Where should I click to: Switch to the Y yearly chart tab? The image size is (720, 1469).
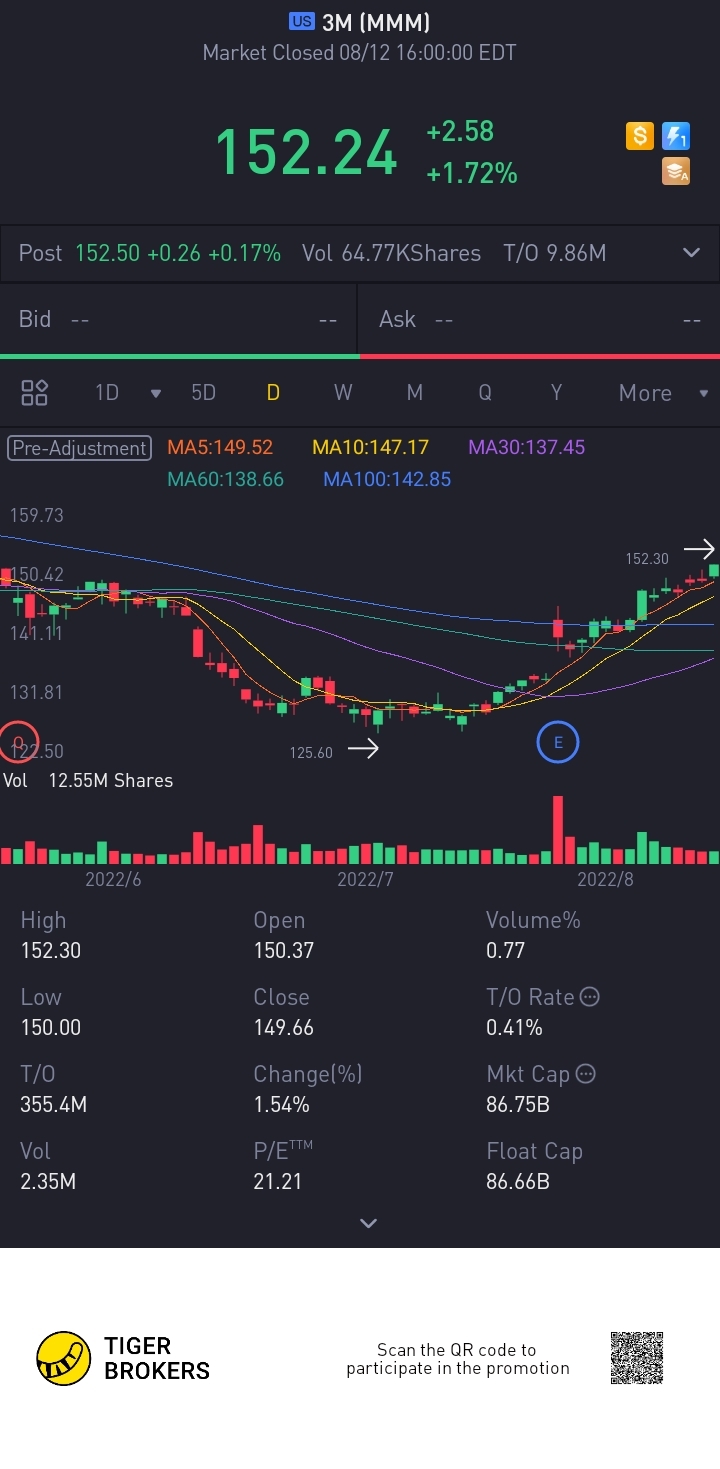point(556,393)
